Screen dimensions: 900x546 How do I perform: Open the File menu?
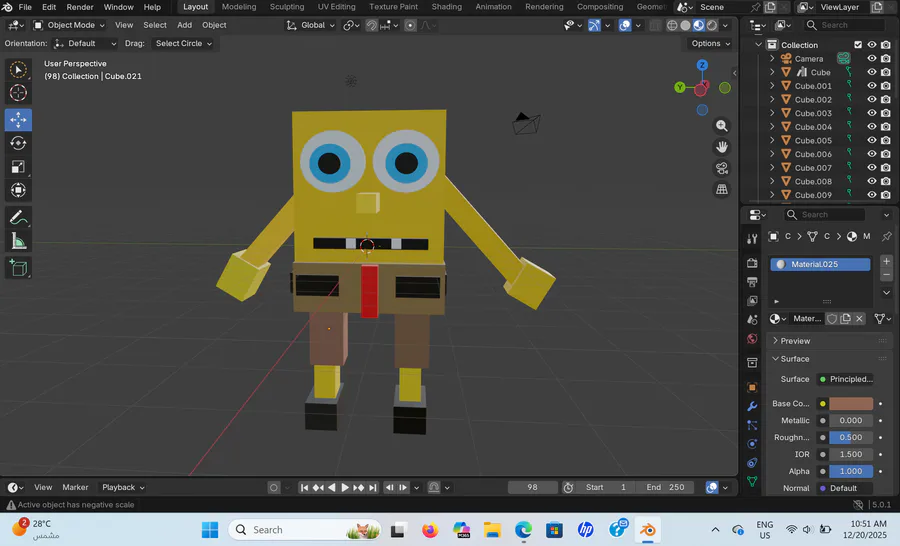point(25,7)
